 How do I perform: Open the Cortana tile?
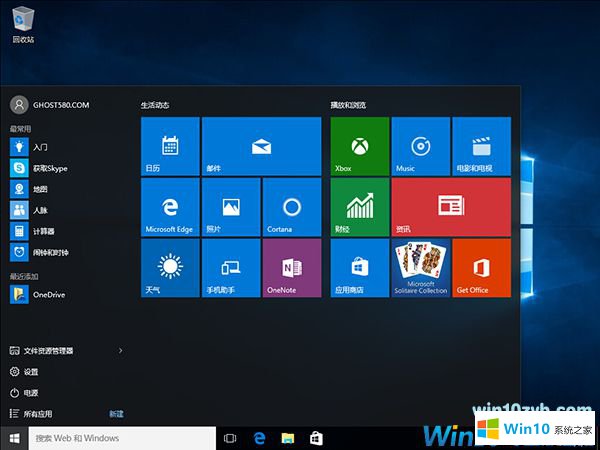[x=292, y=207]
